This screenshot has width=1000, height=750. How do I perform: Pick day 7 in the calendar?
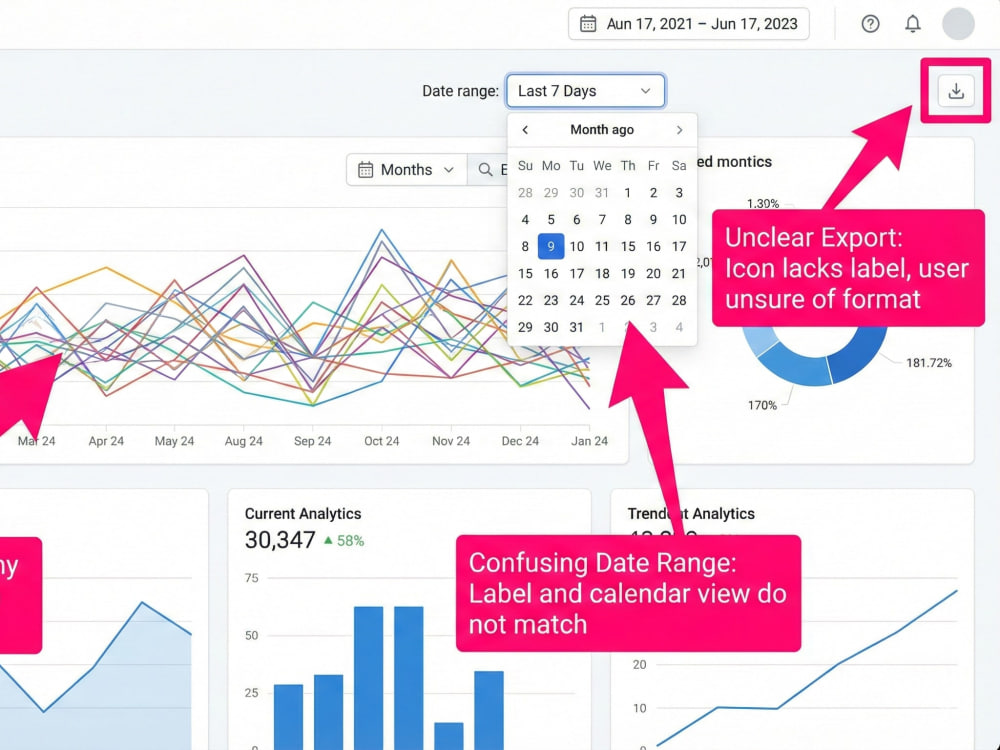[x=602, y=219]
